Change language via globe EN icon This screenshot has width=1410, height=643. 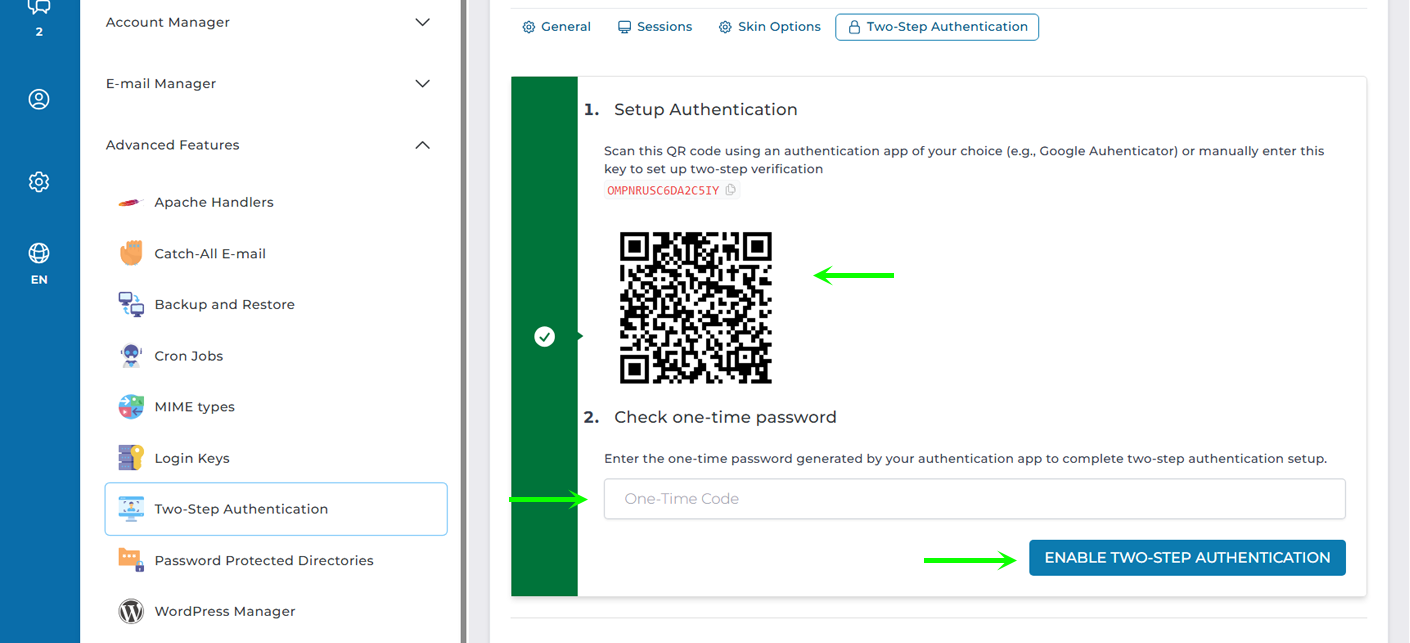click(x=39, y=262)
